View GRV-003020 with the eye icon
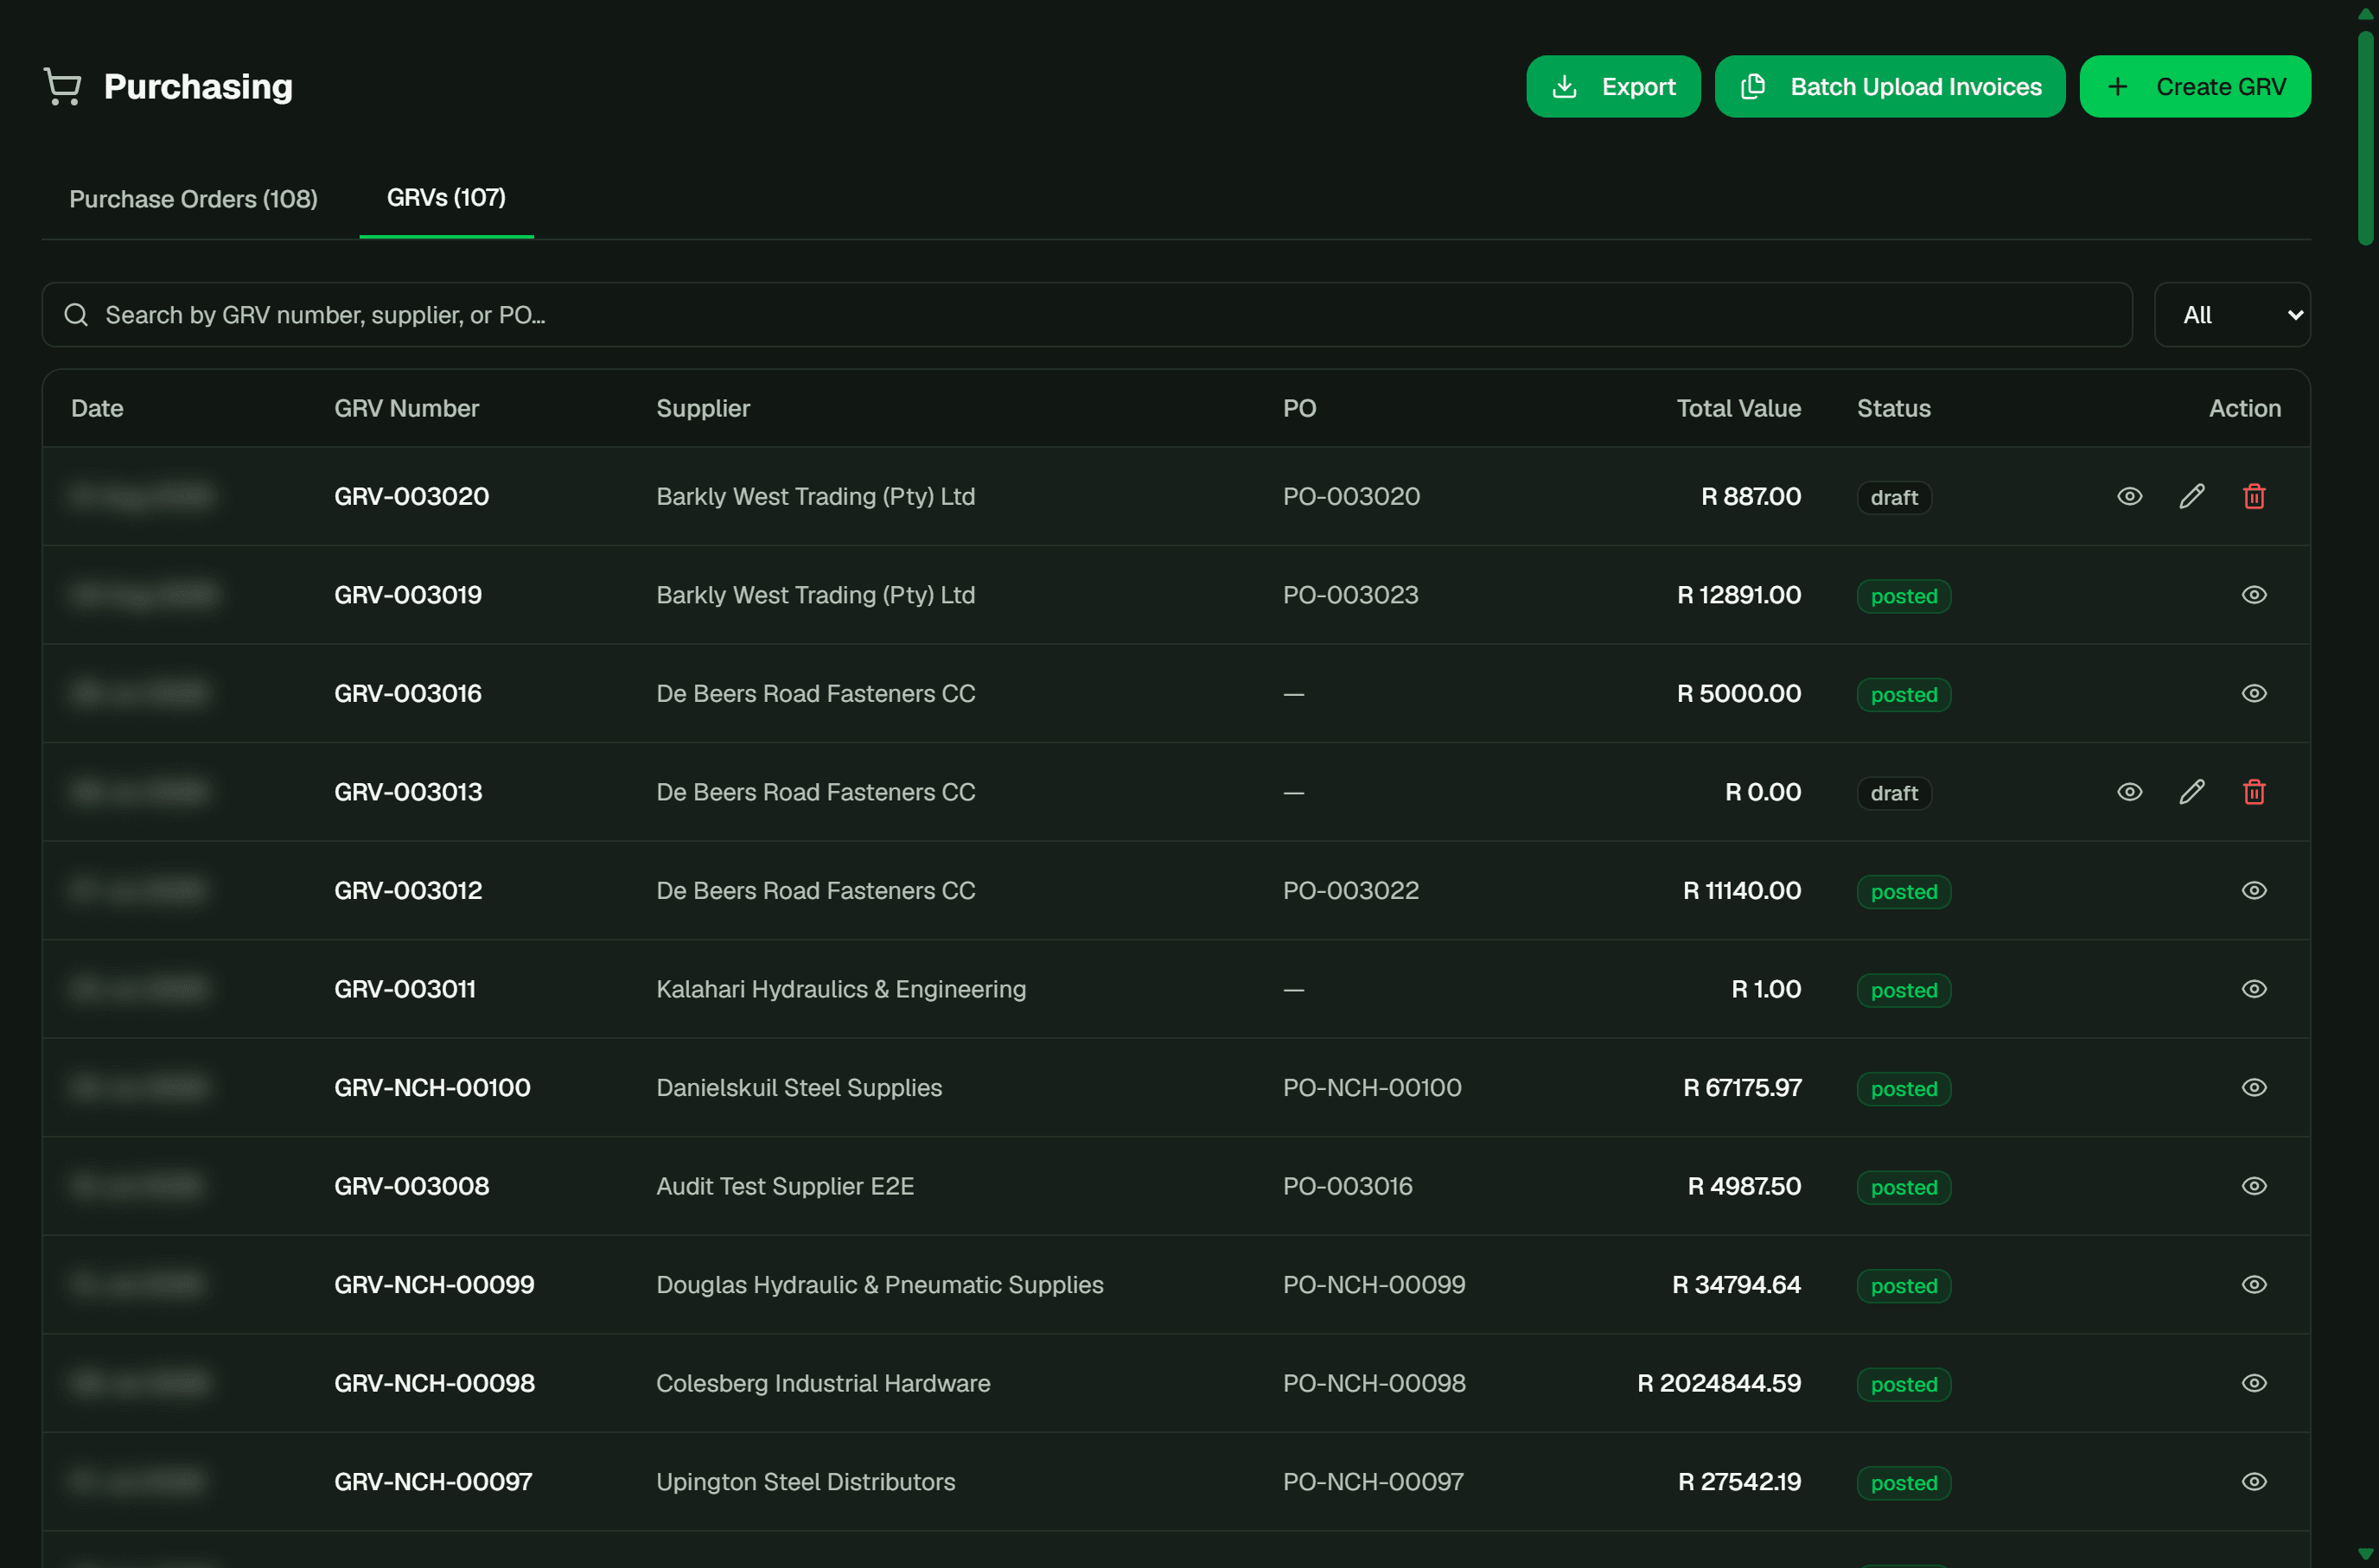The width and height of the screenshot is (2379, 1568). point(2129,496)
